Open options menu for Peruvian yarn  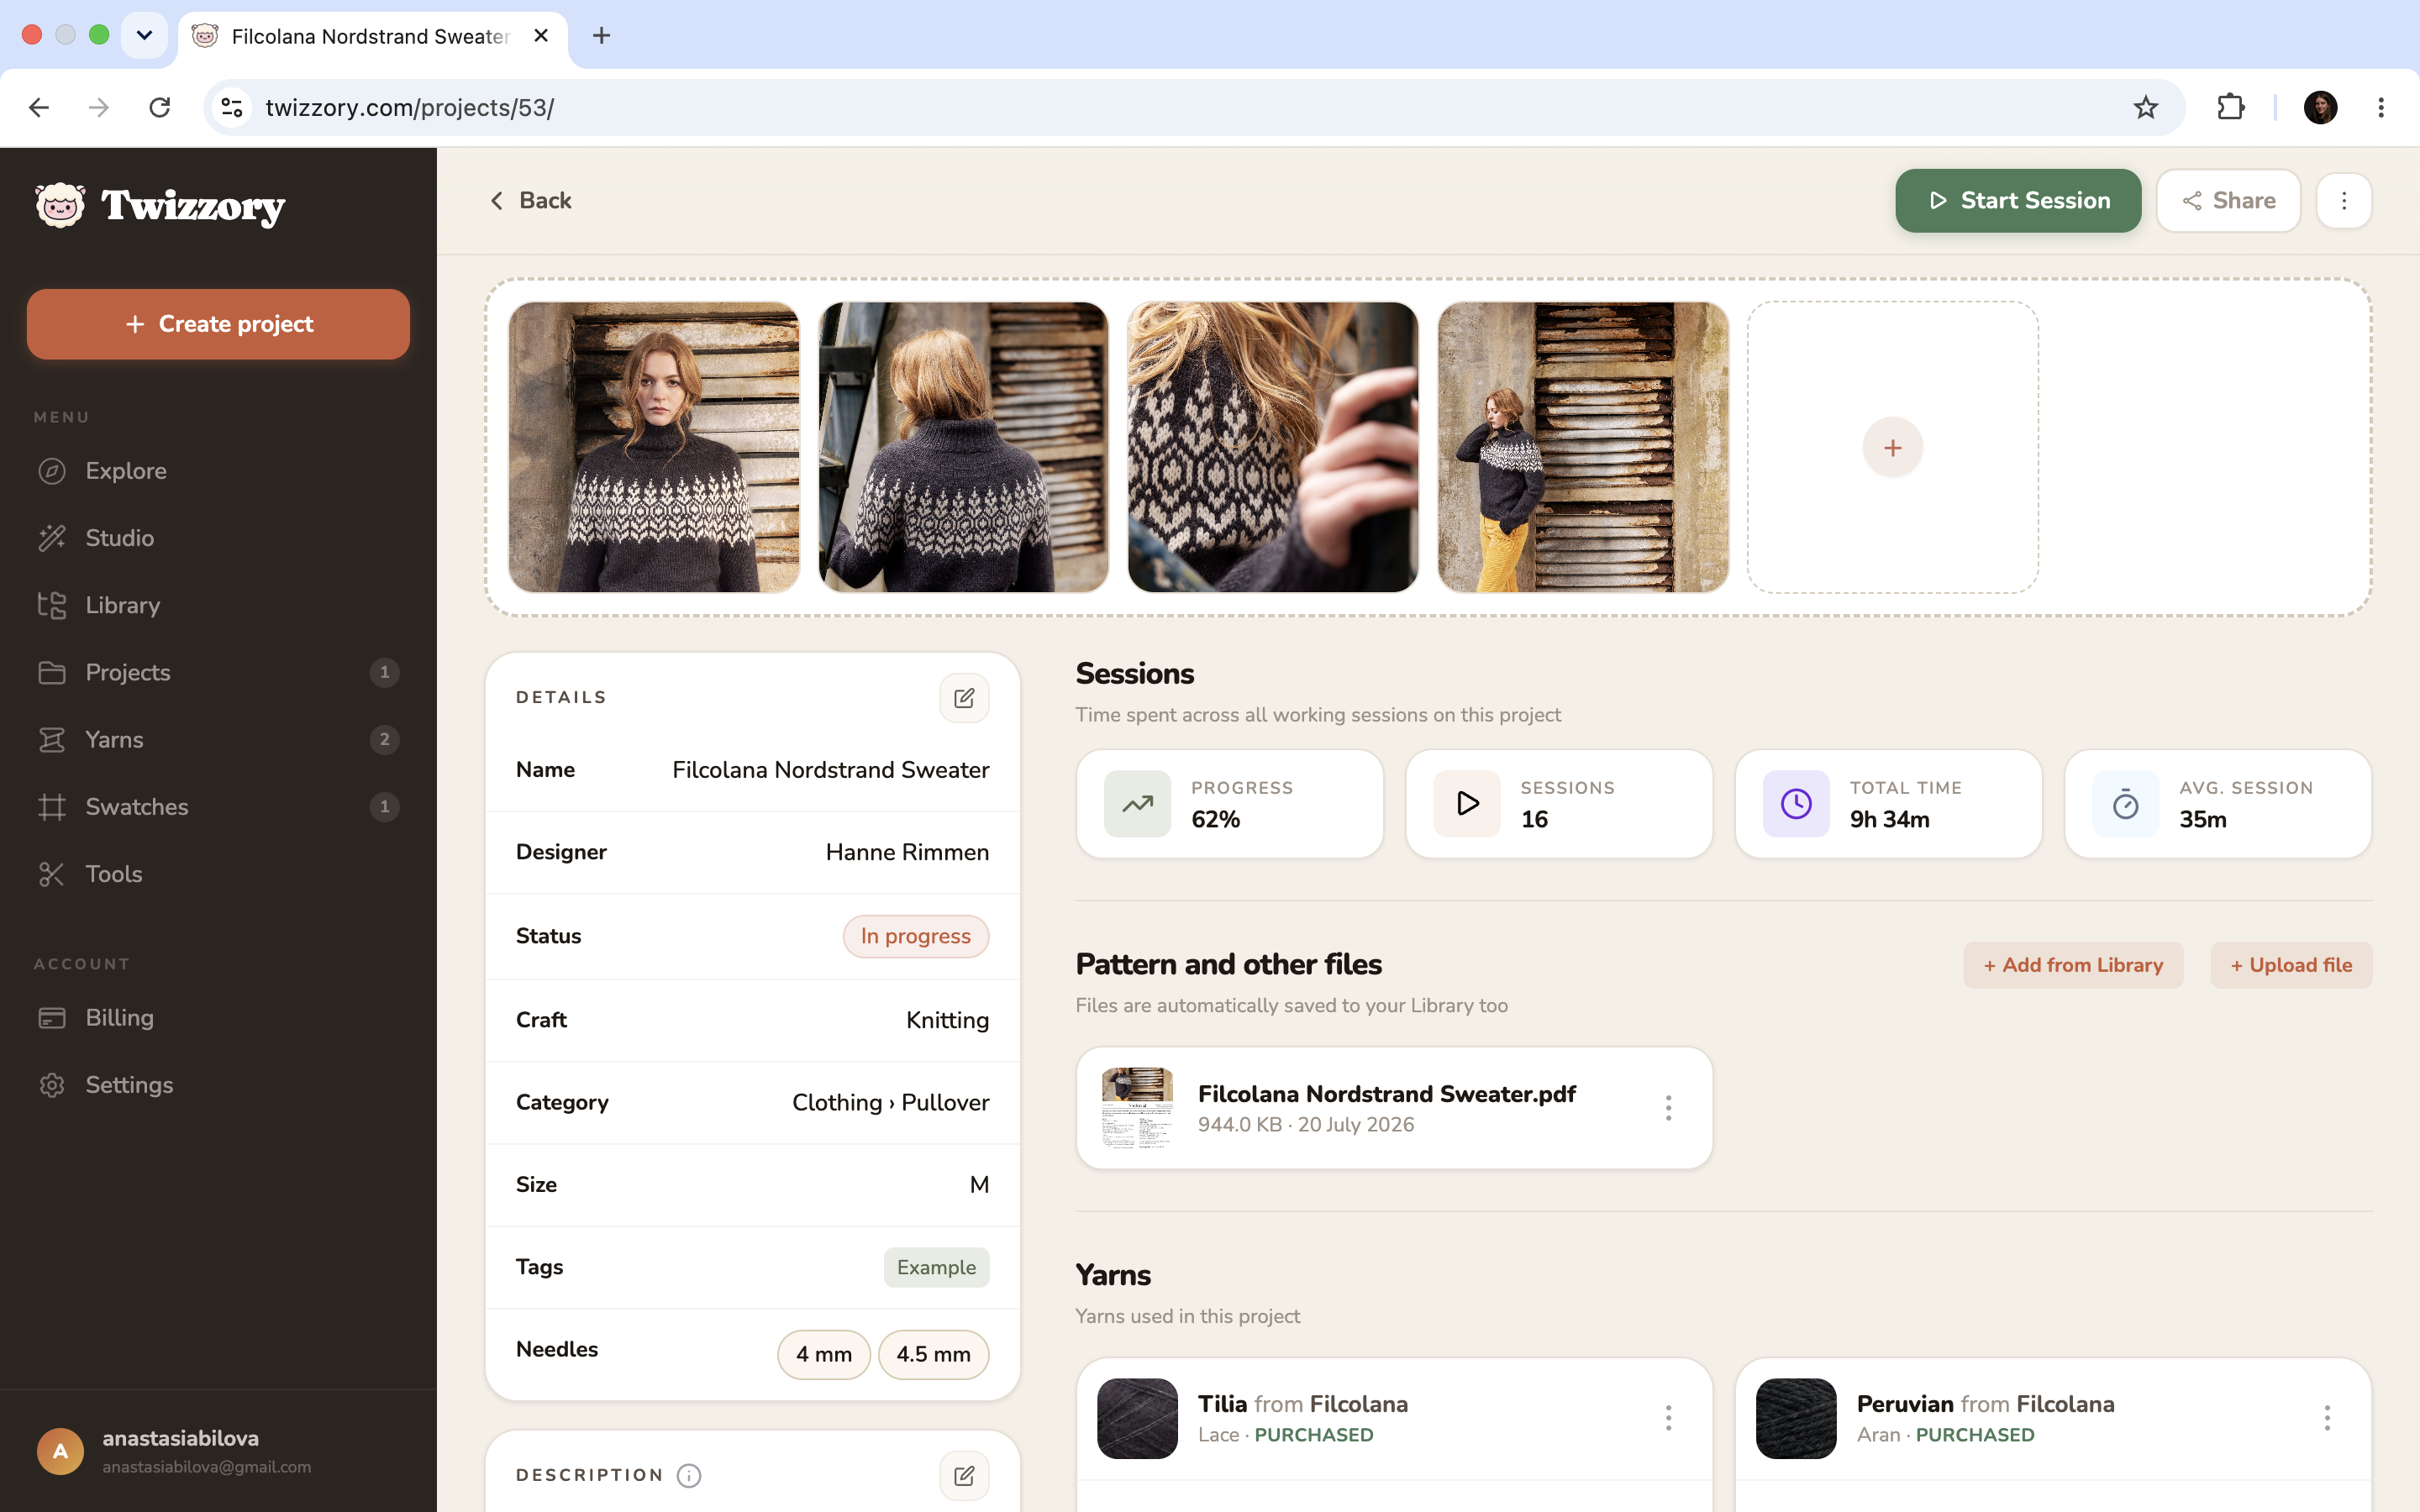(x=2327, y=1418)
